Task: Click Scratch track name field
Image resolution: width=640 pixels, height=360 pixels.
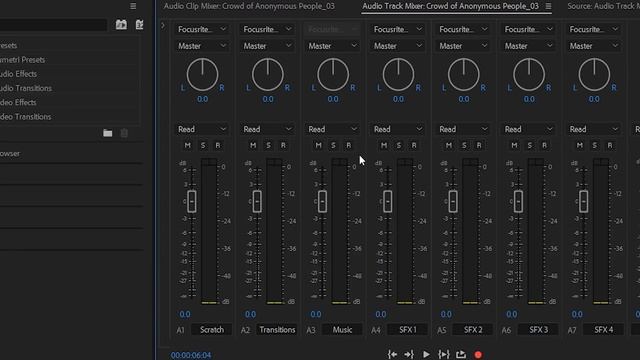Action: (212, 330)
